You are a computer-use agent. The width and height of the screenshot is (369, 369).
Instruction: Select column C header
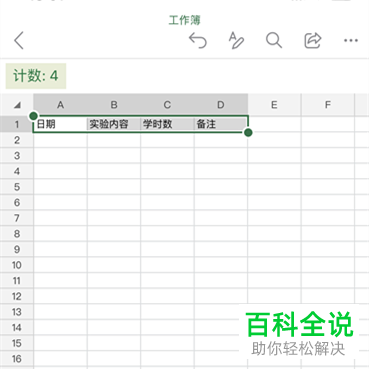pyautogui.click(x=167, y=105)
